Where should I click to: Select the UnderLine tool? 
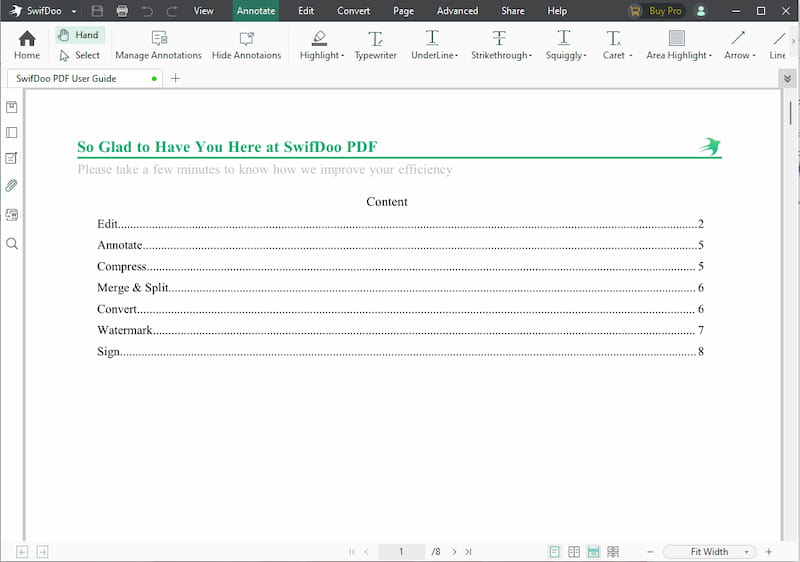pos(432,45)
